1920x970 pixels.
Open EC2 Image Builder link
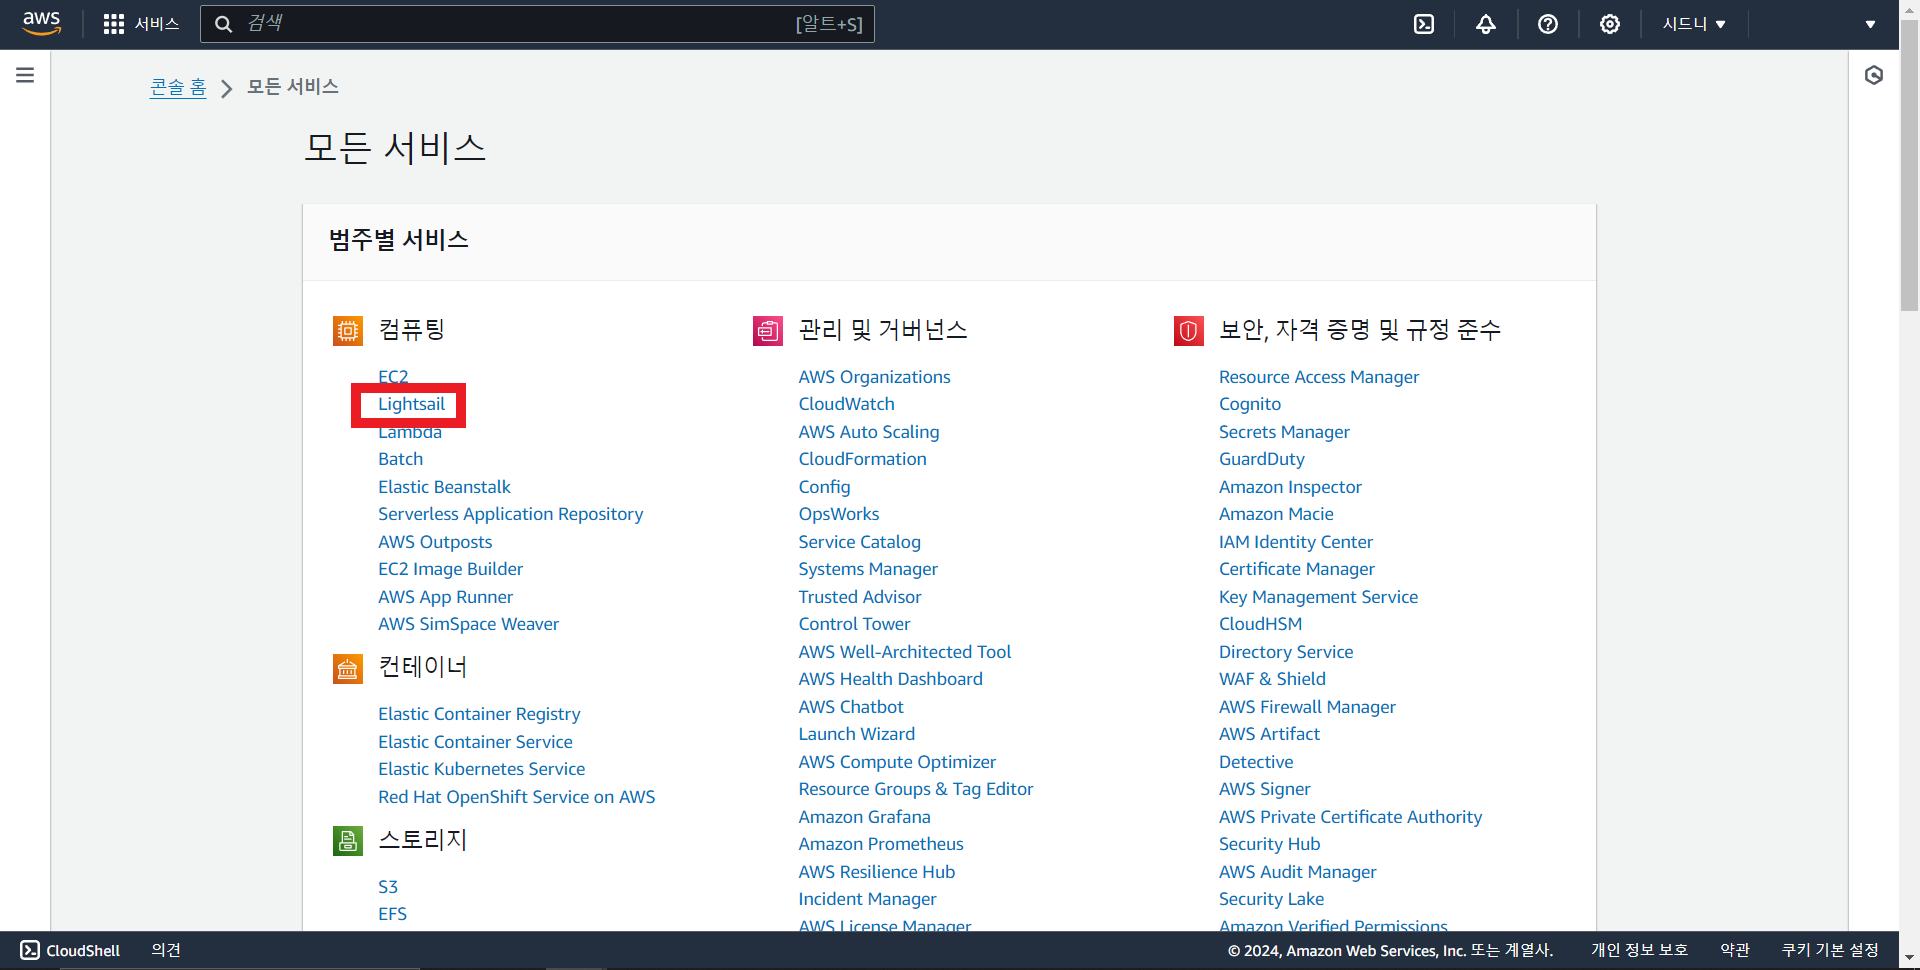(x=450, y=569)
